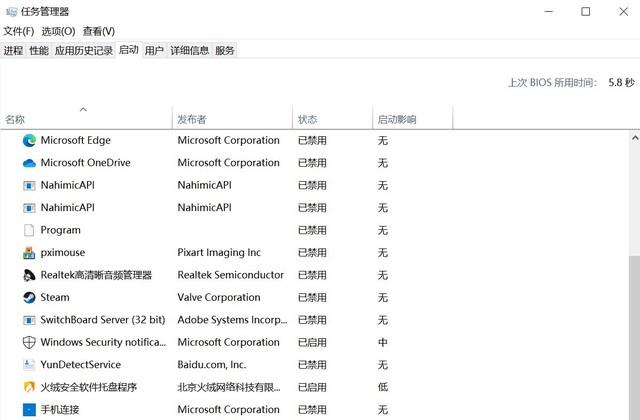Image resolution: width=640 pixels, height=420 pixels.
Task: Sort by the 状态 column header
Action: point(332,119)
